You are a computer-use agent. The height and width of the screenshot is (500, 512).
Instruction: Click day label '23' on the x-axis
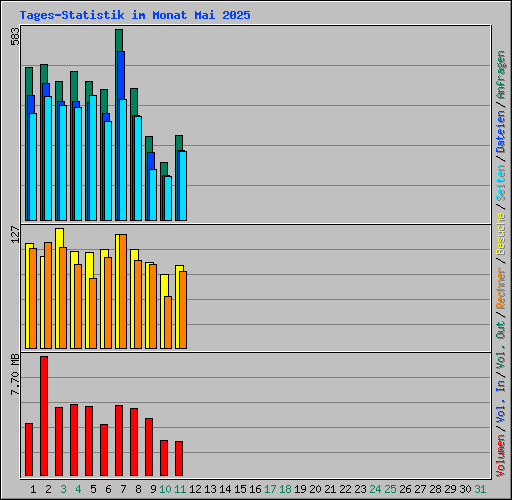pyautogui.click(x=360, y=489)
